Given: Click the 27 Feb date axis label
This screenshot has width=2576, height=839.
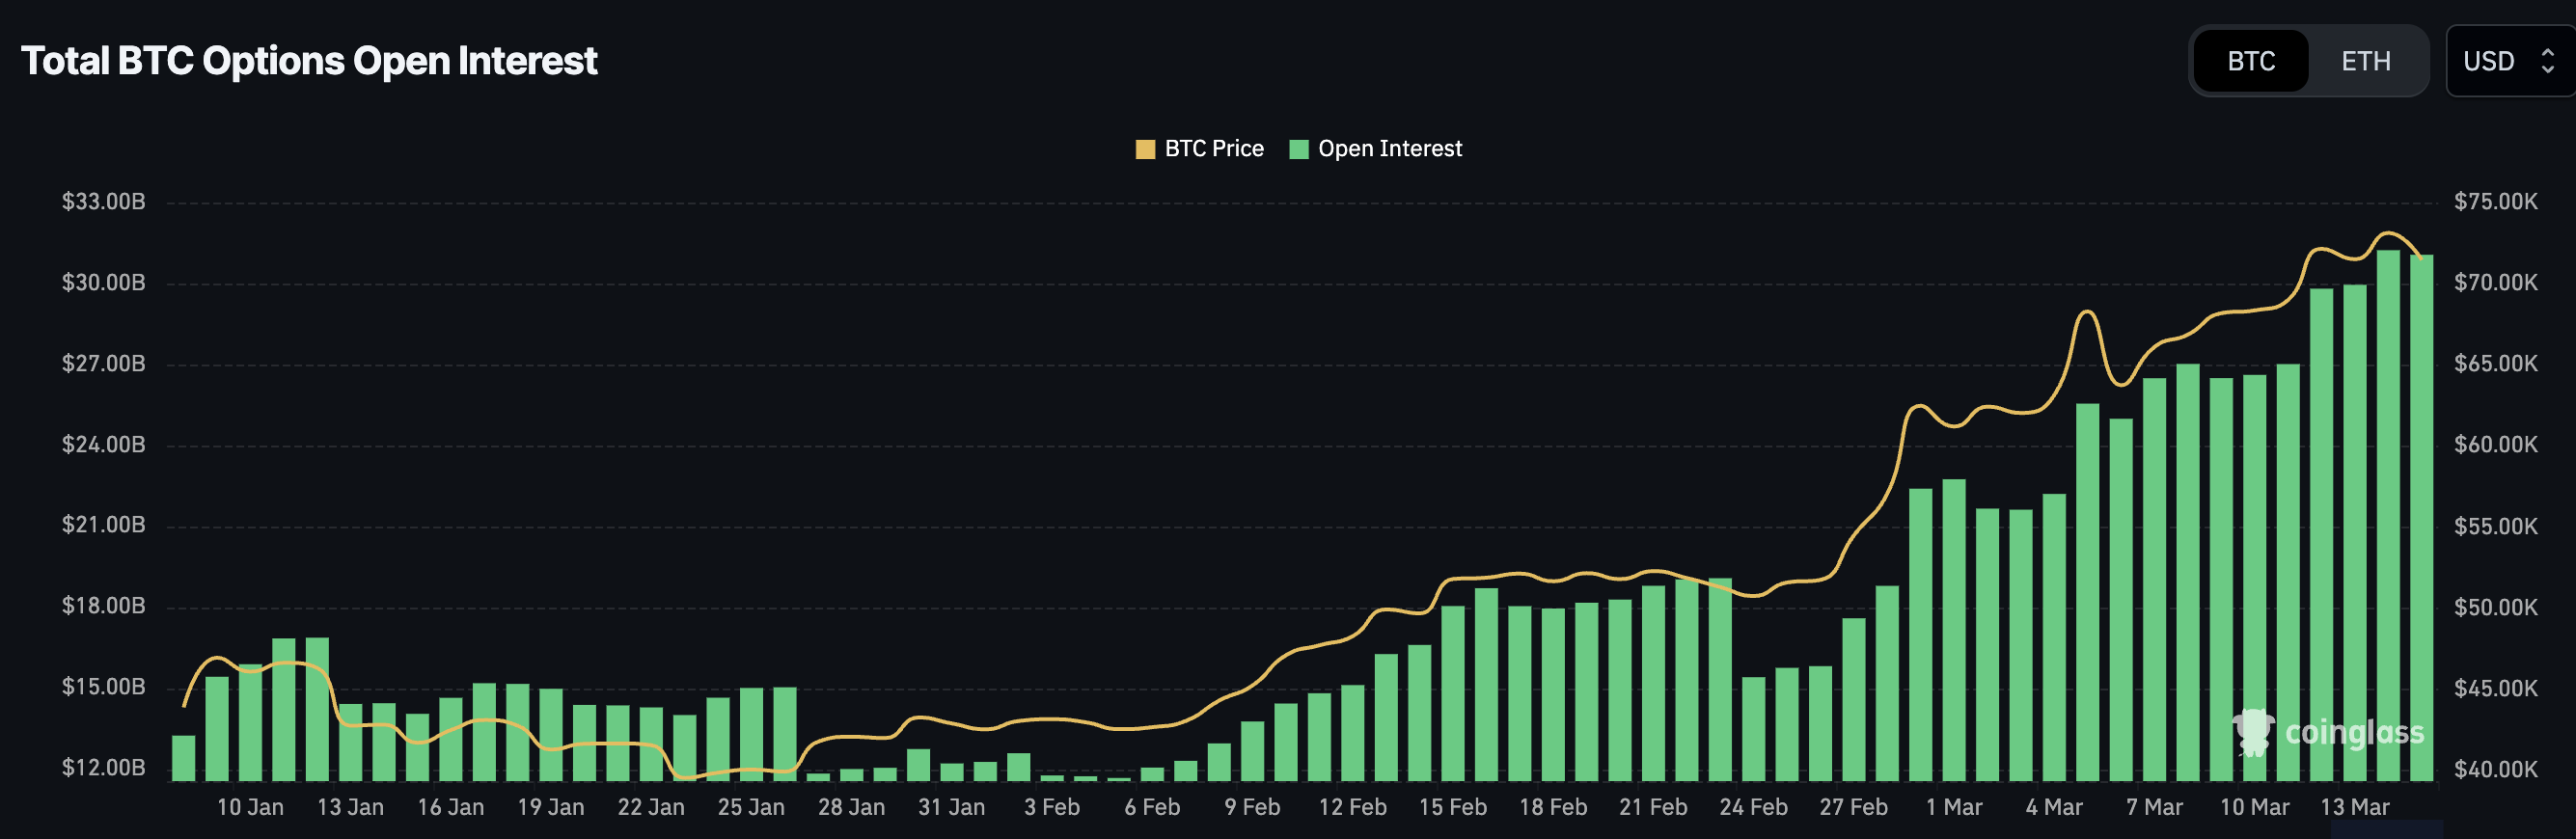Looking at the screenshot, I should pyautogui.click(x=1853, y=807).
